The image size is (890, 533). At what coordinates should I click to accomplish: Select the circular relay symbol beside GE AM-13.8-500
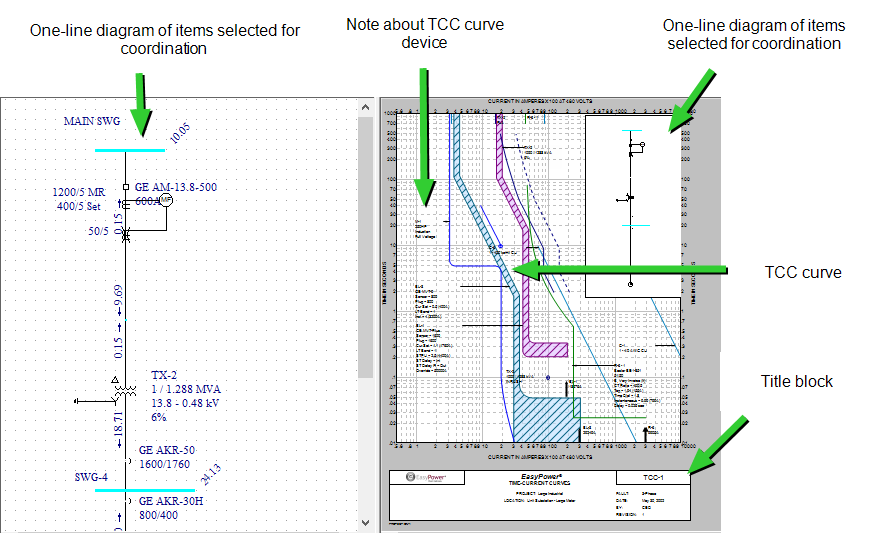[167, 201]
